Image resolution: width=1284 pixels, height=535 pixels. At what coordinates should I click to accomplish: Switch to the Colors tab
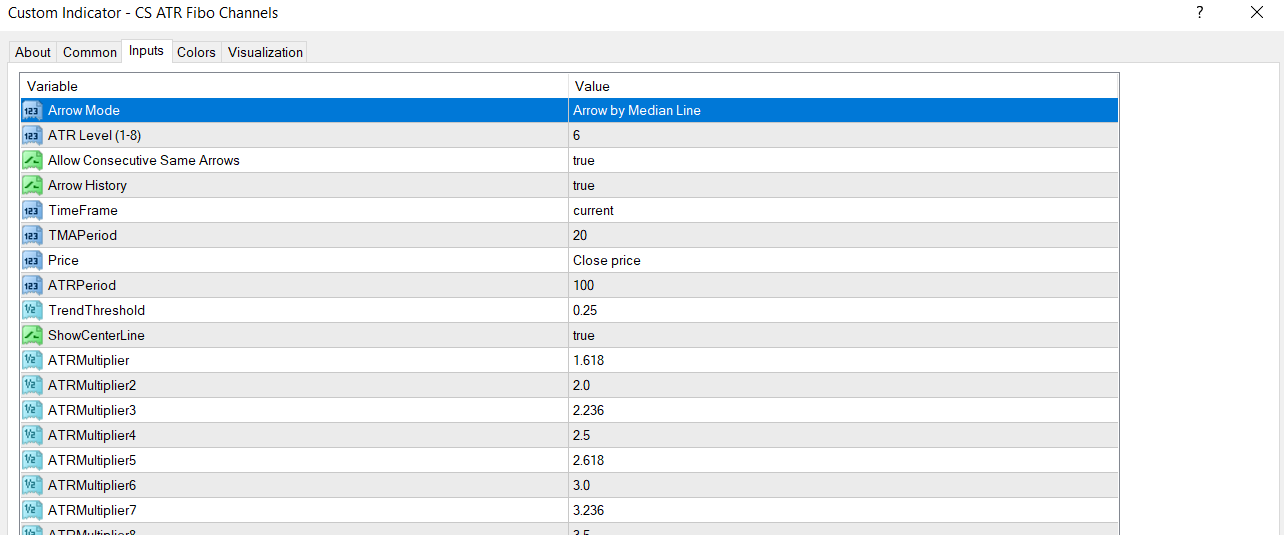[x=196, y=52]
